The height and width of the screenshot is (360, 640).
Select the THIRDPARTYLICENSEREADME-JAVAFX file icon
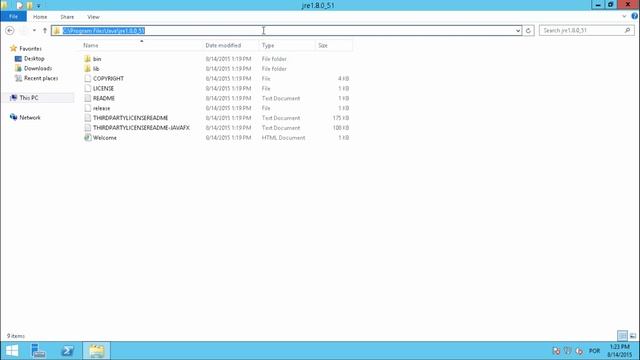tap(87, 128)
